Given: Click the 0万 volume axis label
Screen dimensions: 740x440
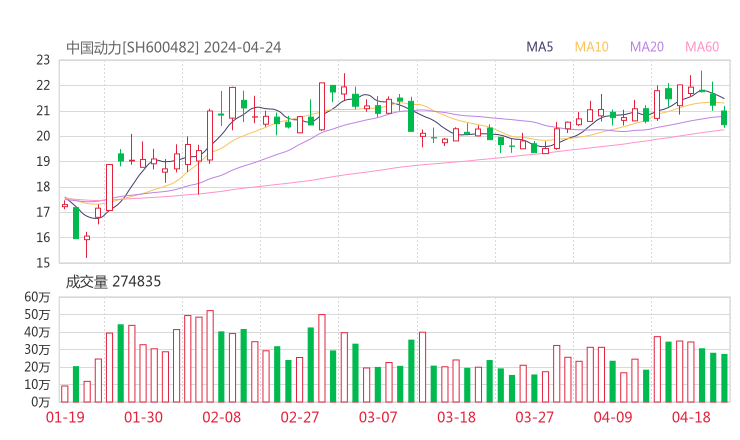Looking at the screenshot, I should [x=41, y=402].
